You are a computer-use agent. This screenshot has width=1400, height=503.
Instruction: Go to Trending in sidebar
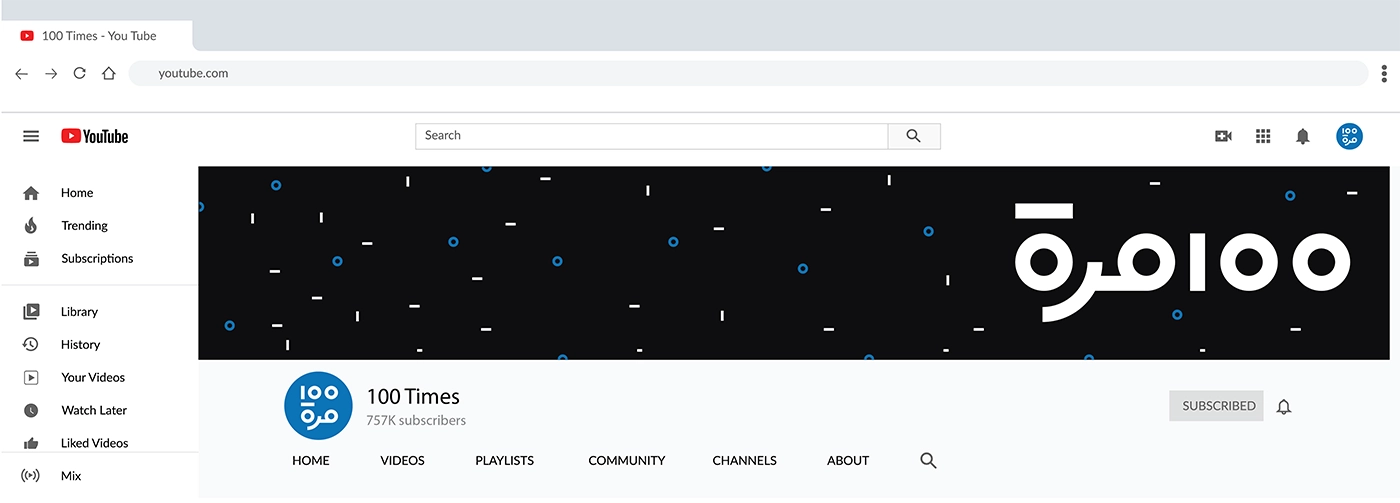pos(84,226)
